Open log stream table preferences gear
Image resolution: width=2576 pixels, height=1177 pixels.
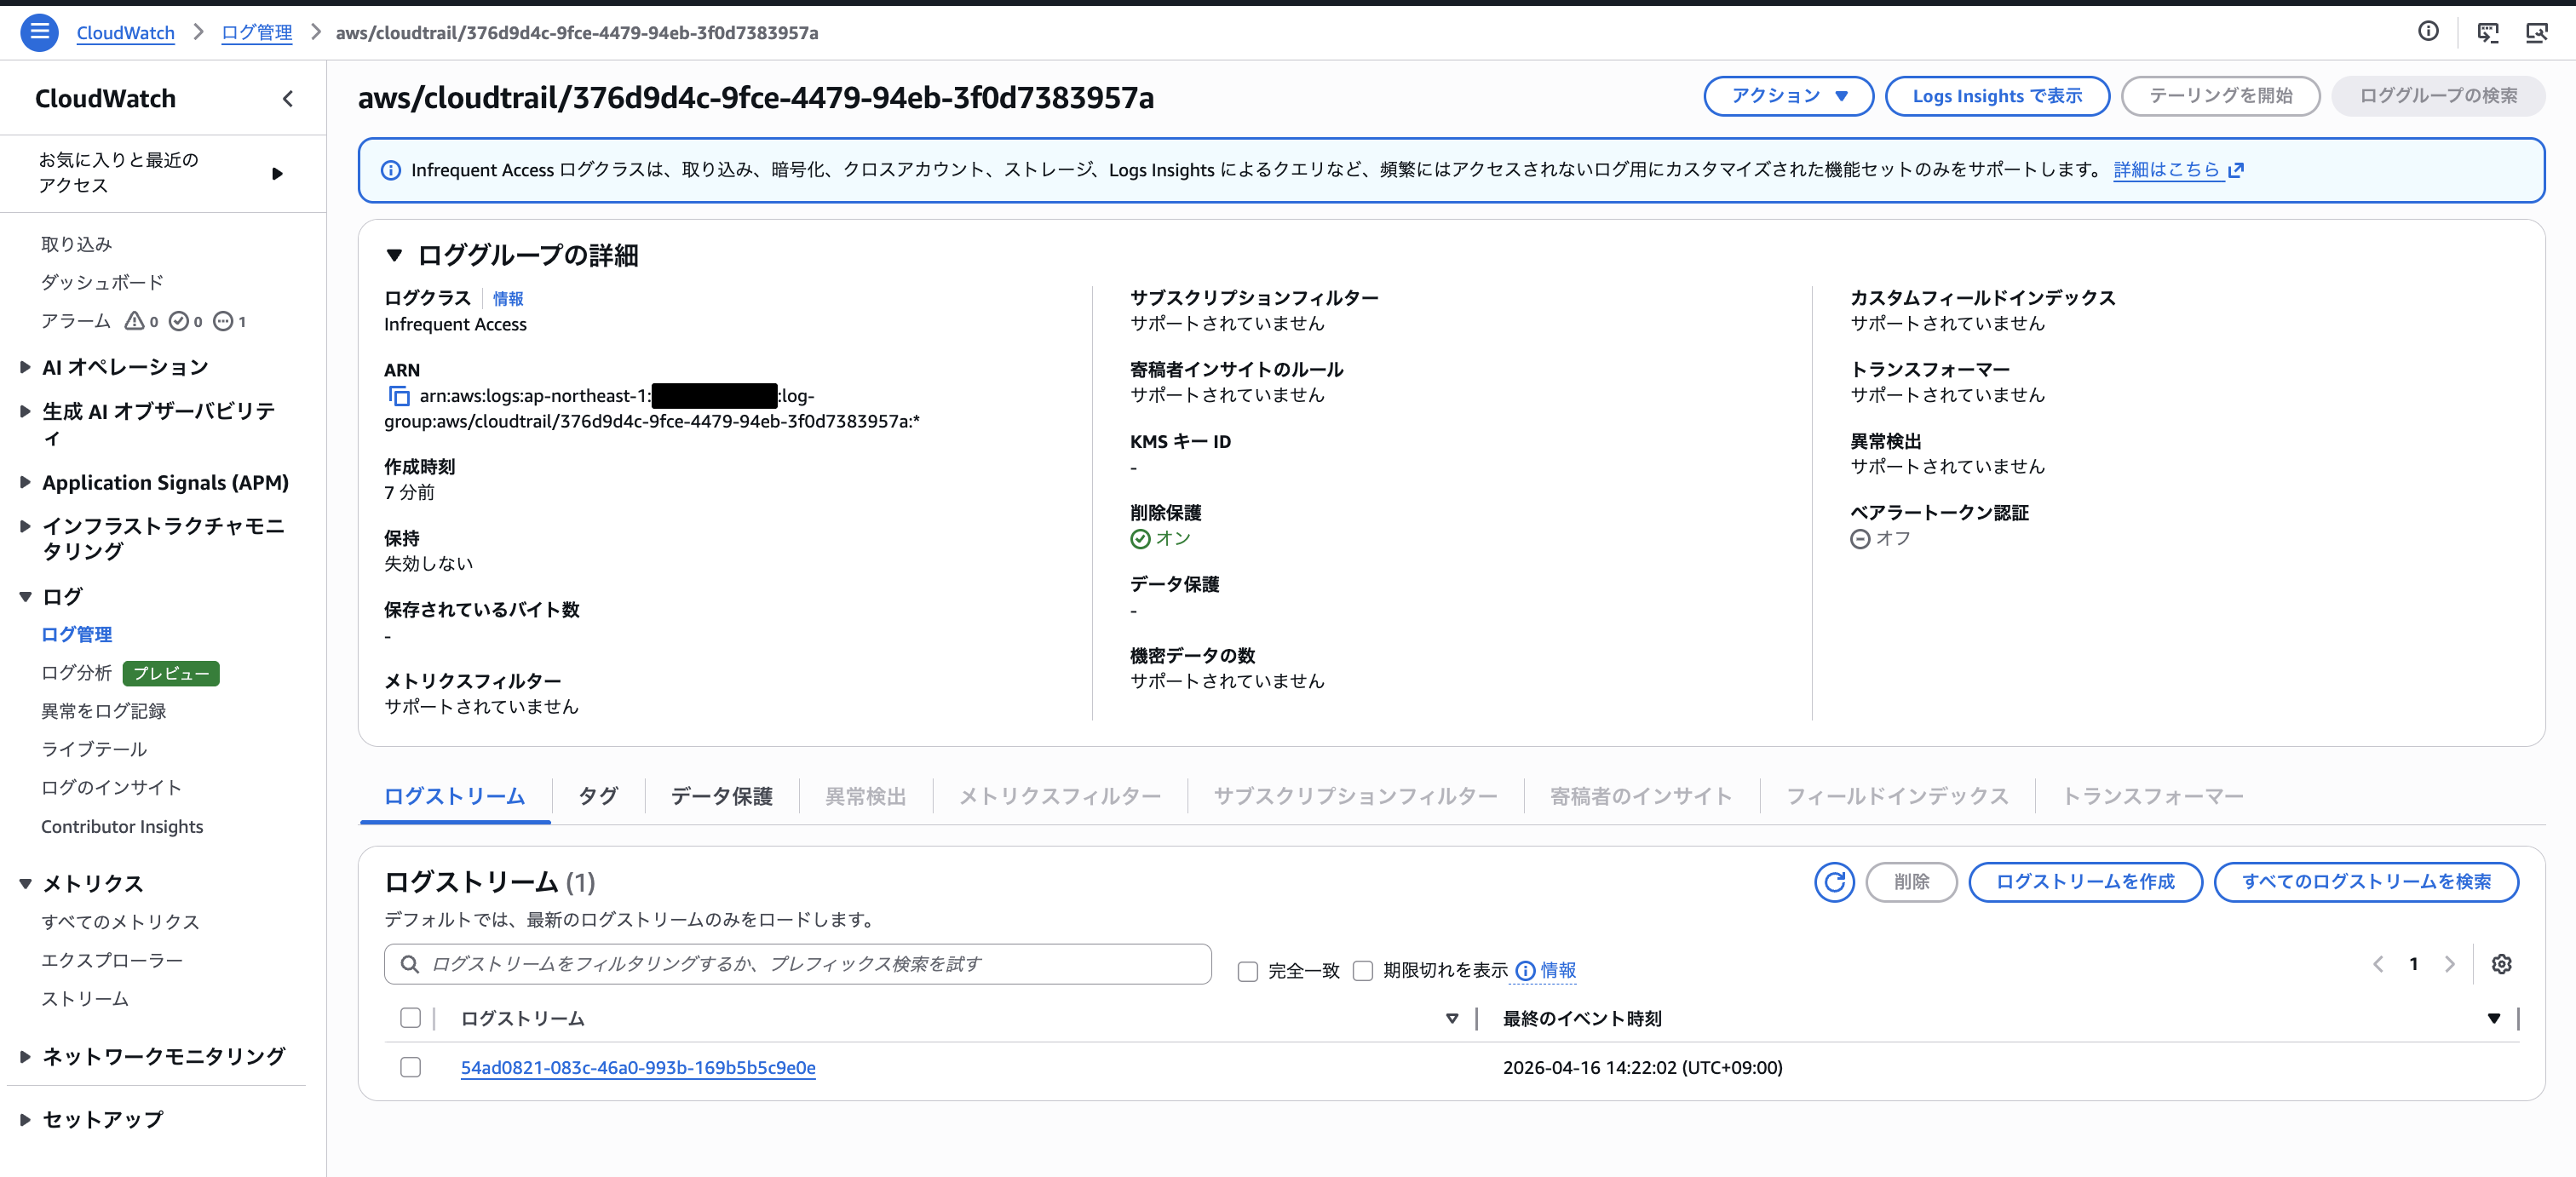[2501, 964]
